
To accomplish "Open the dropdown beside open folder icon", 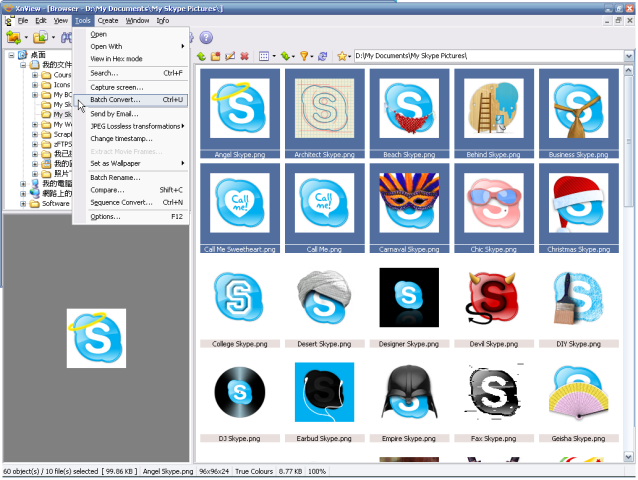I will (53, 37).
